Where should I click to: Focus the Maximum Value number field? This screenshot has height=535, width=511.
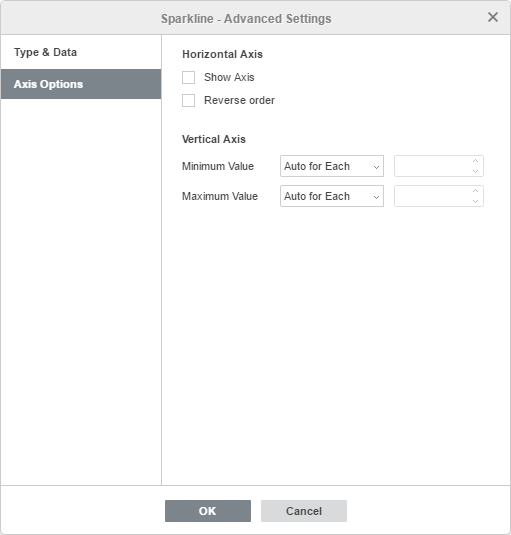point(432,196)
